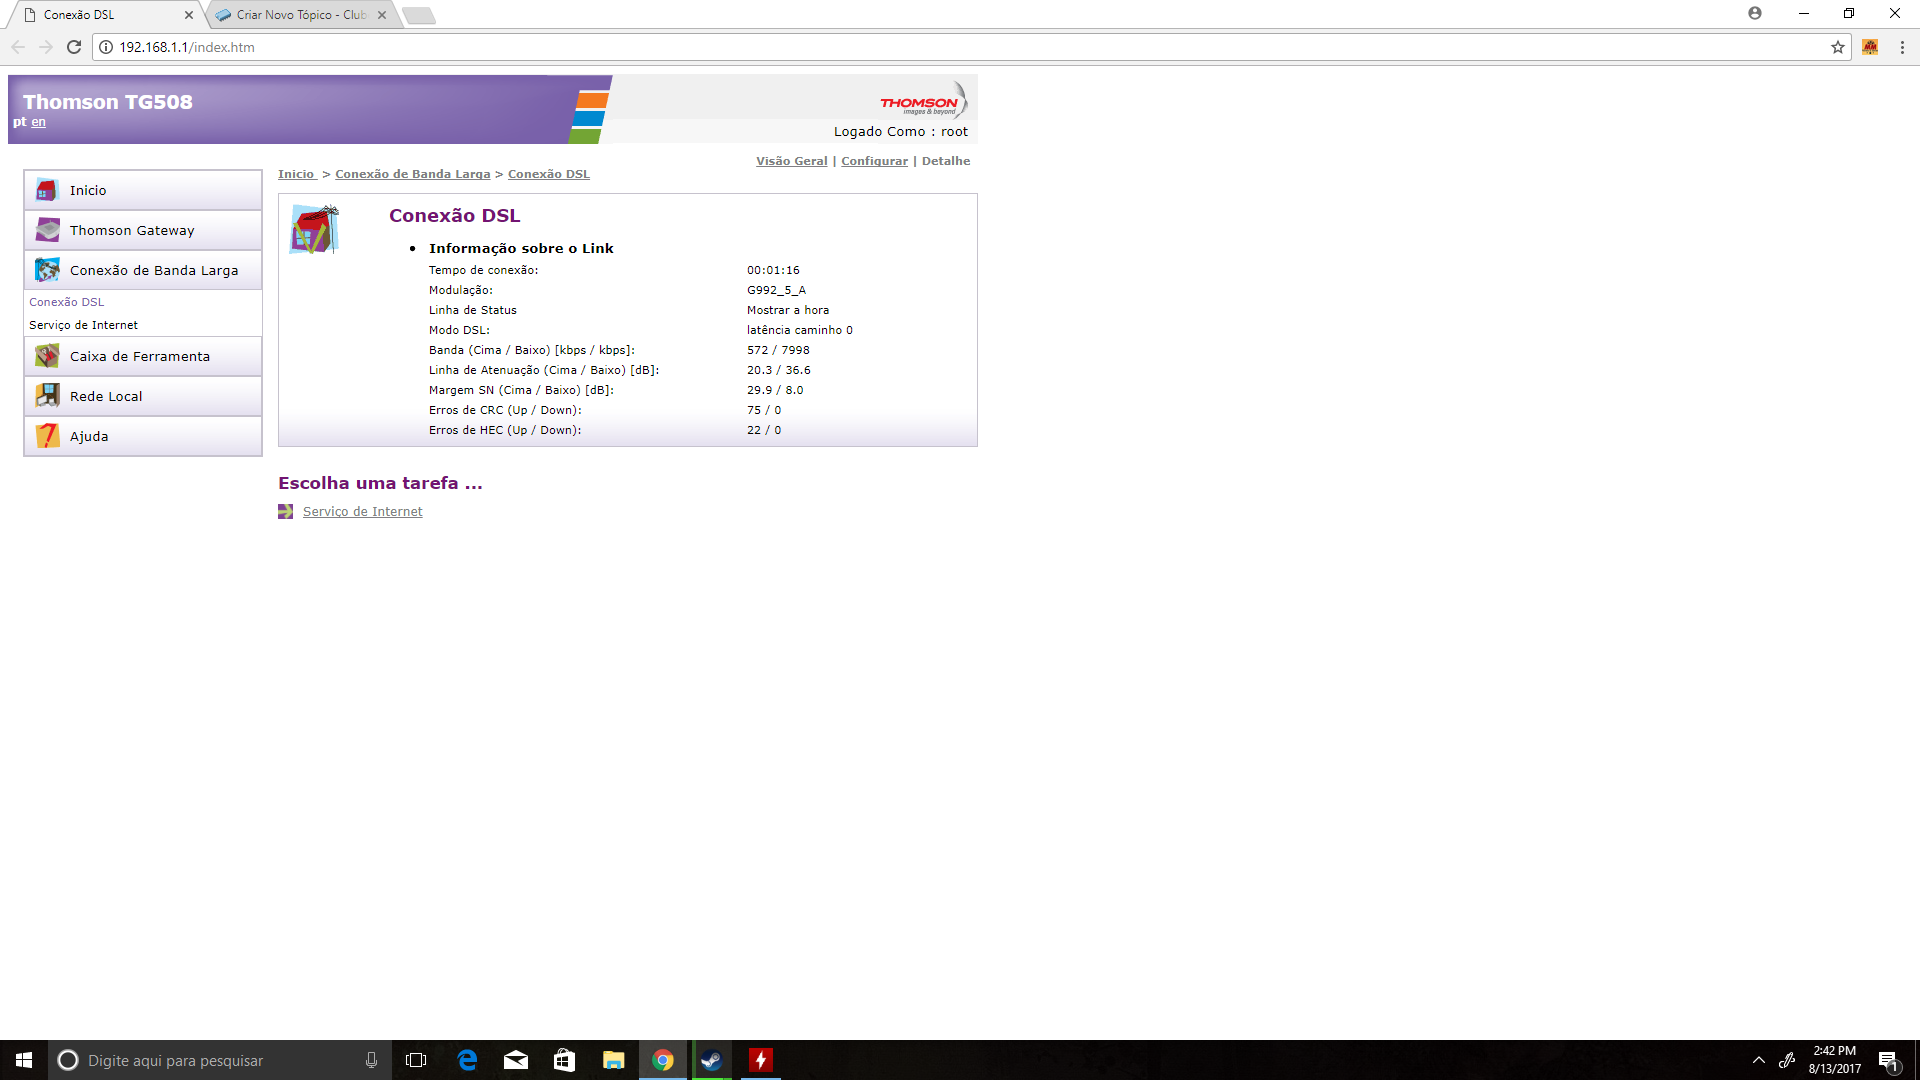Select Serviço de Internet submenu in sidebar
Viewport: 1920px width, 1080px height.
[x=83, y=325]
